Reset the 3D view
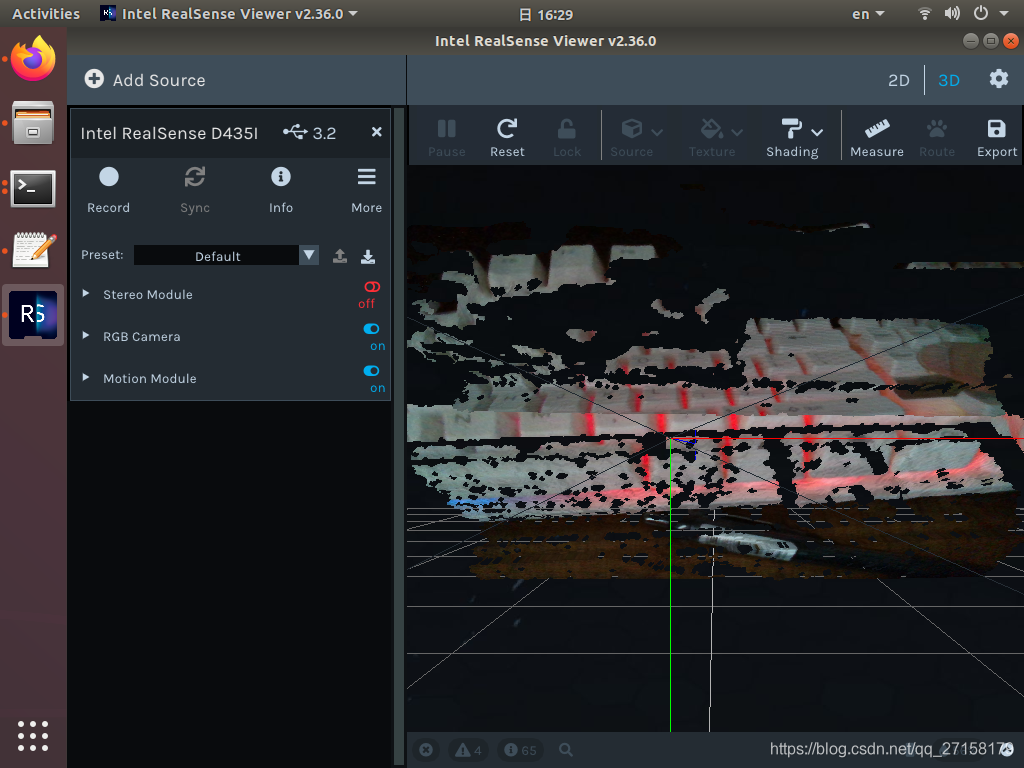This screenshot has width=1024, height=768. (x=507, y=137)
